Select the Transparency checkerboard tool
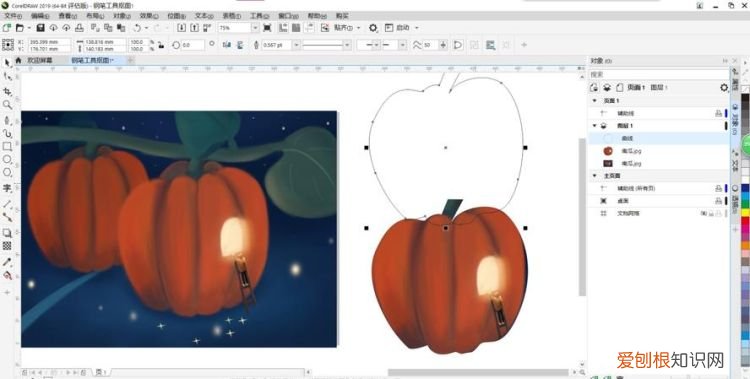The image size is (750, 379). click(x=7, y=246)
